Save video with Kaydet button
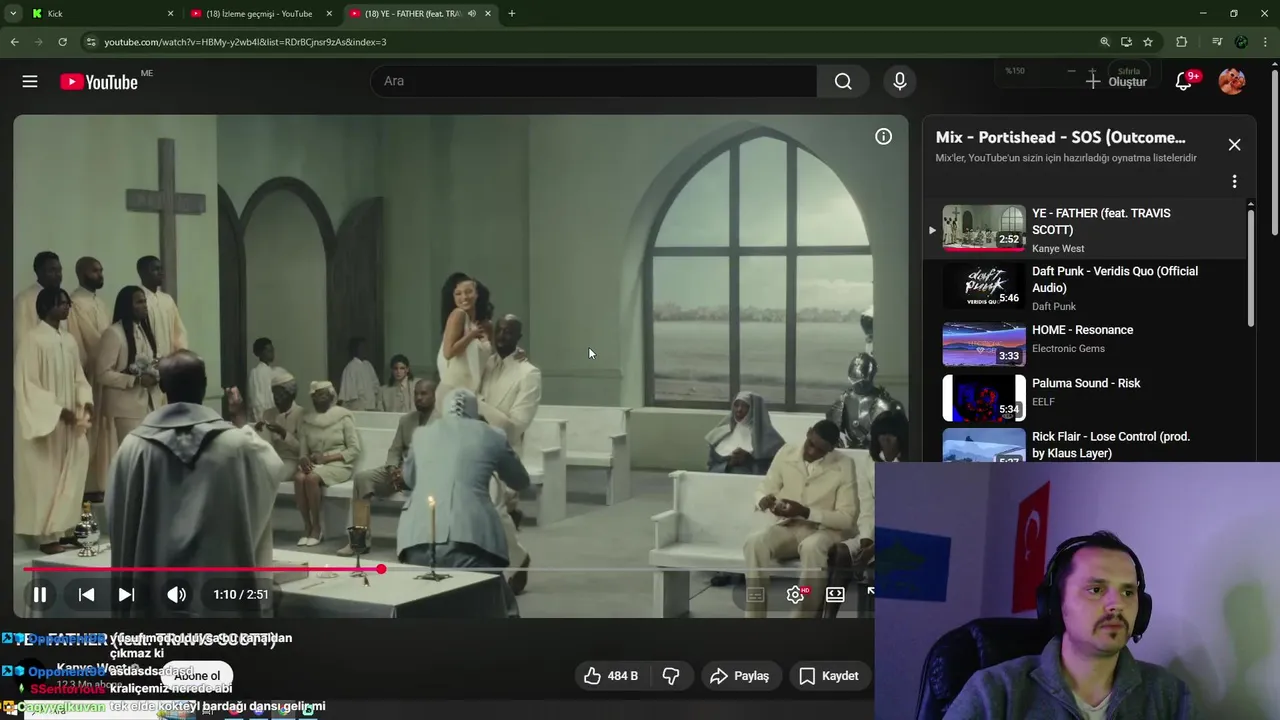Screen dimensions: 1280x720 (829, 676)
